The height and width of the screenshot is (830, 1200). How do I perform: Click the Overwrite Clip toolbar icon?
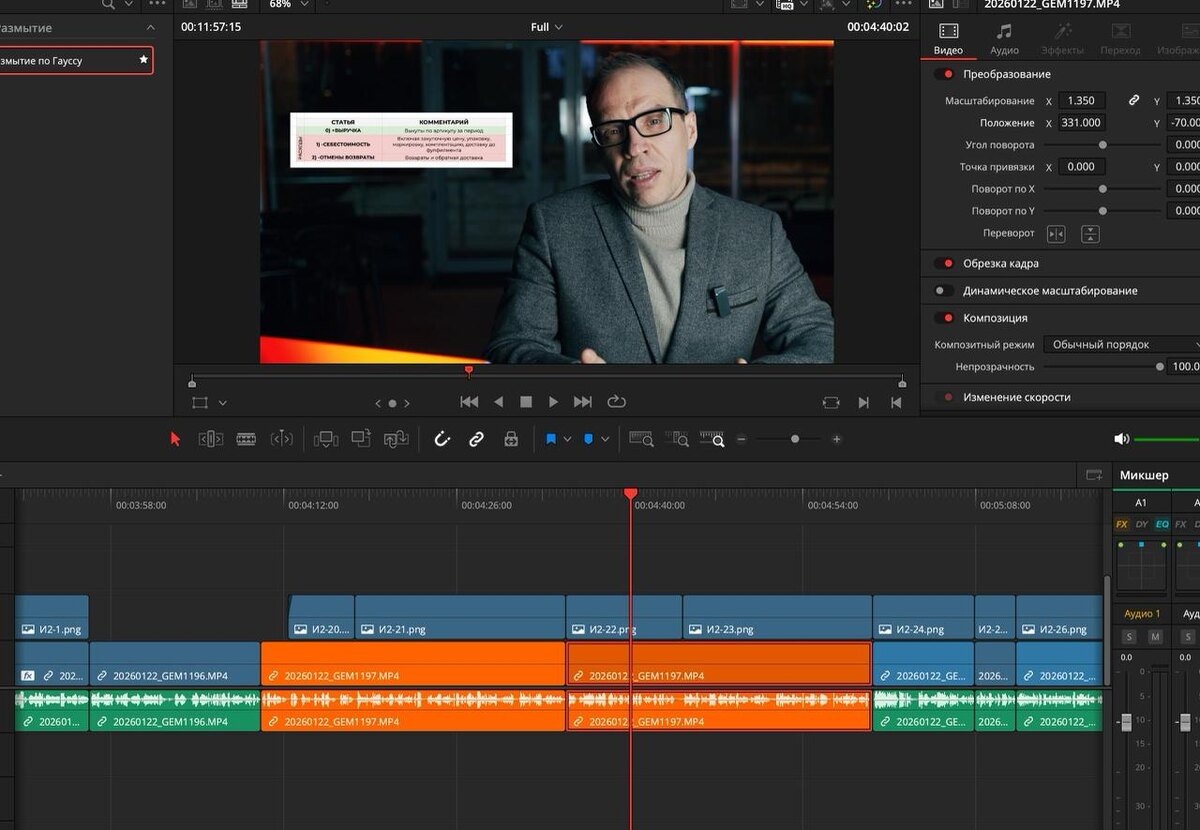(361, 438)
